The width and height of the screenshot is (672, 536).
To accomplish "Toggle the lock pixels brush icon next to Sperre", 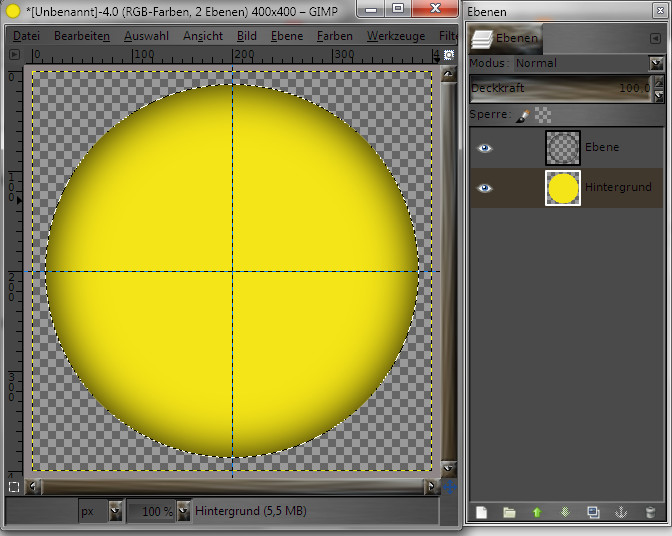I will [x=521, y=115].
